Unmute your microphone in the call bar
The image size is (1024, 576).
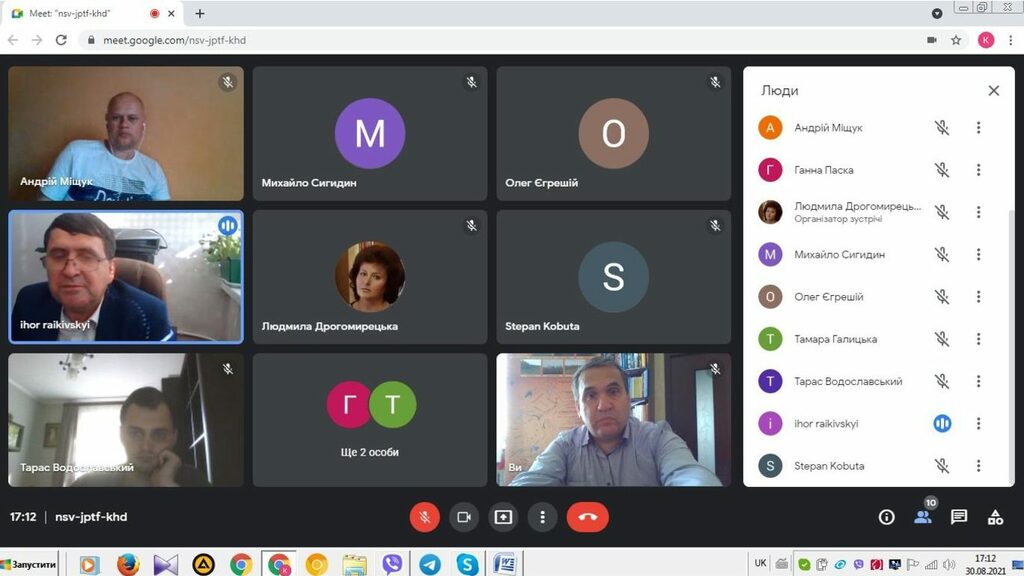(x=424, y=517)
